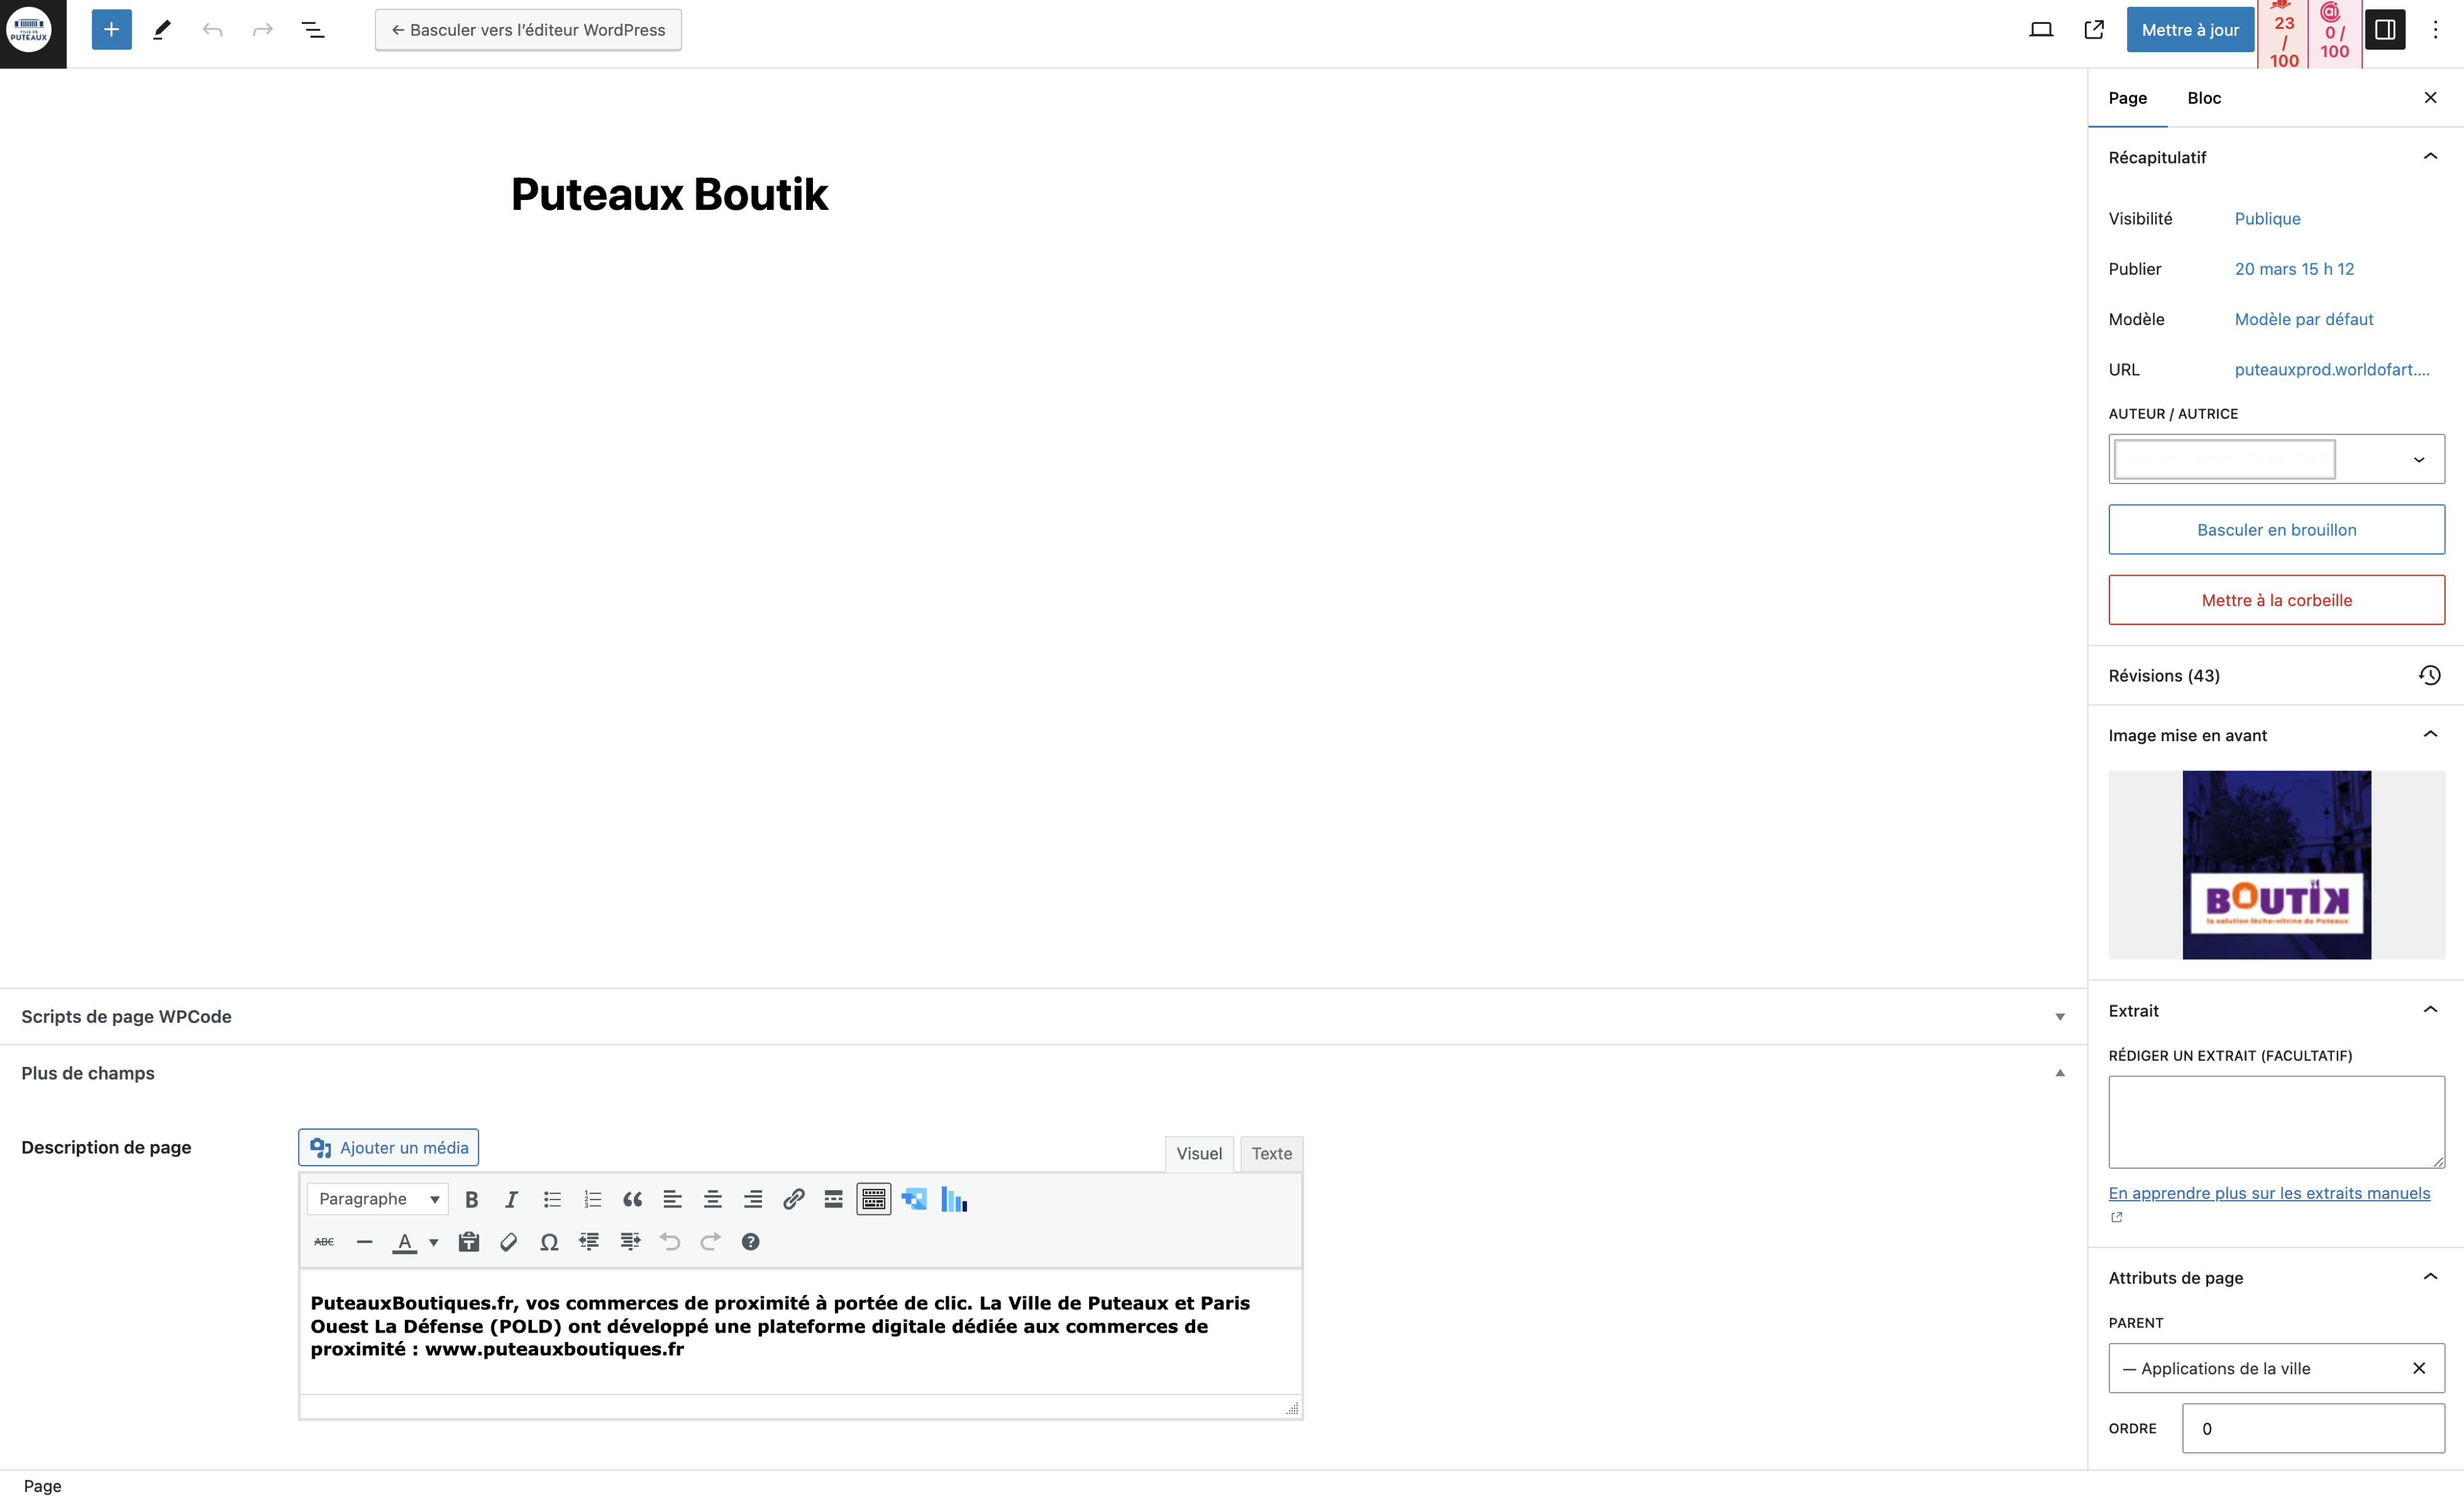The height and width of the screenshot is (1497, 2464).
Task: Click the Boutik featured image thumbnail
Action: 2276,865
